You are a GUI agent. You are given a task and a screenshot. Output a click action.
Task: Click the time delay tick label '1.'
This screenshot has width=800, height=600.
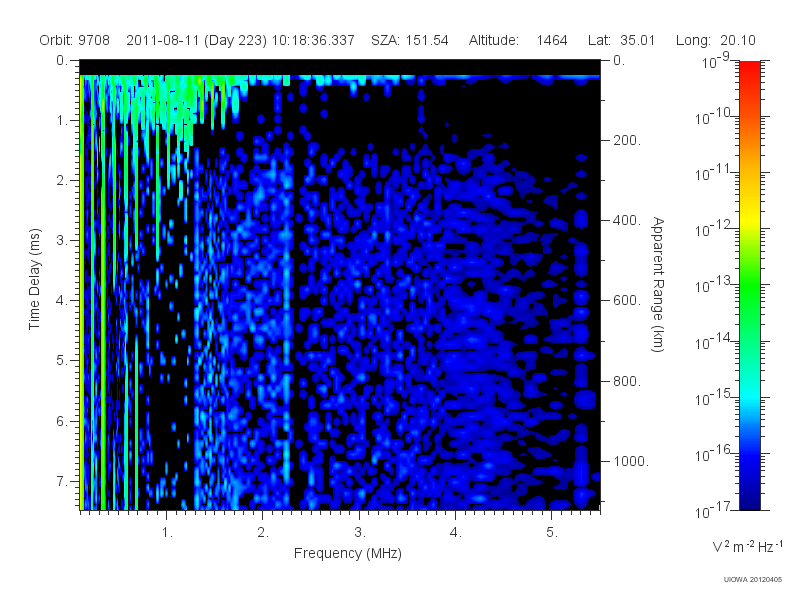62,121
